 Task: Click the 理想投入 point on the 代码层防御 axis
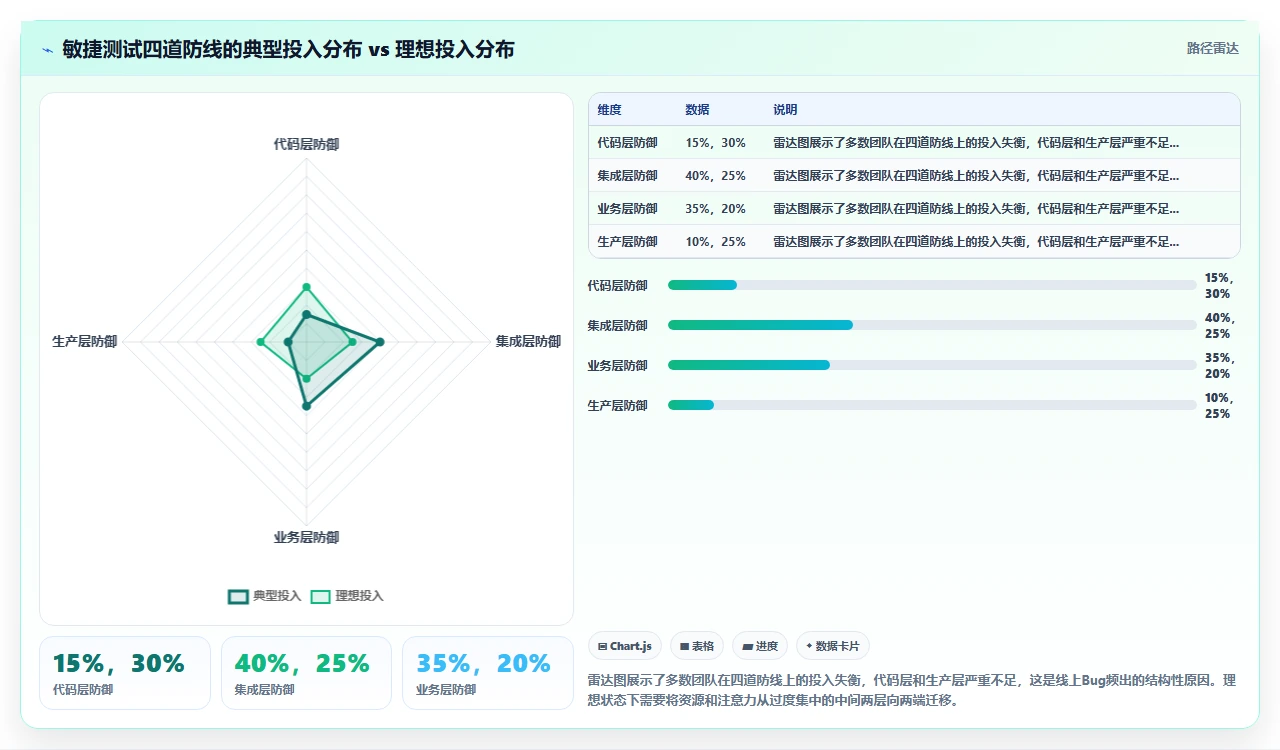(306, 287)
